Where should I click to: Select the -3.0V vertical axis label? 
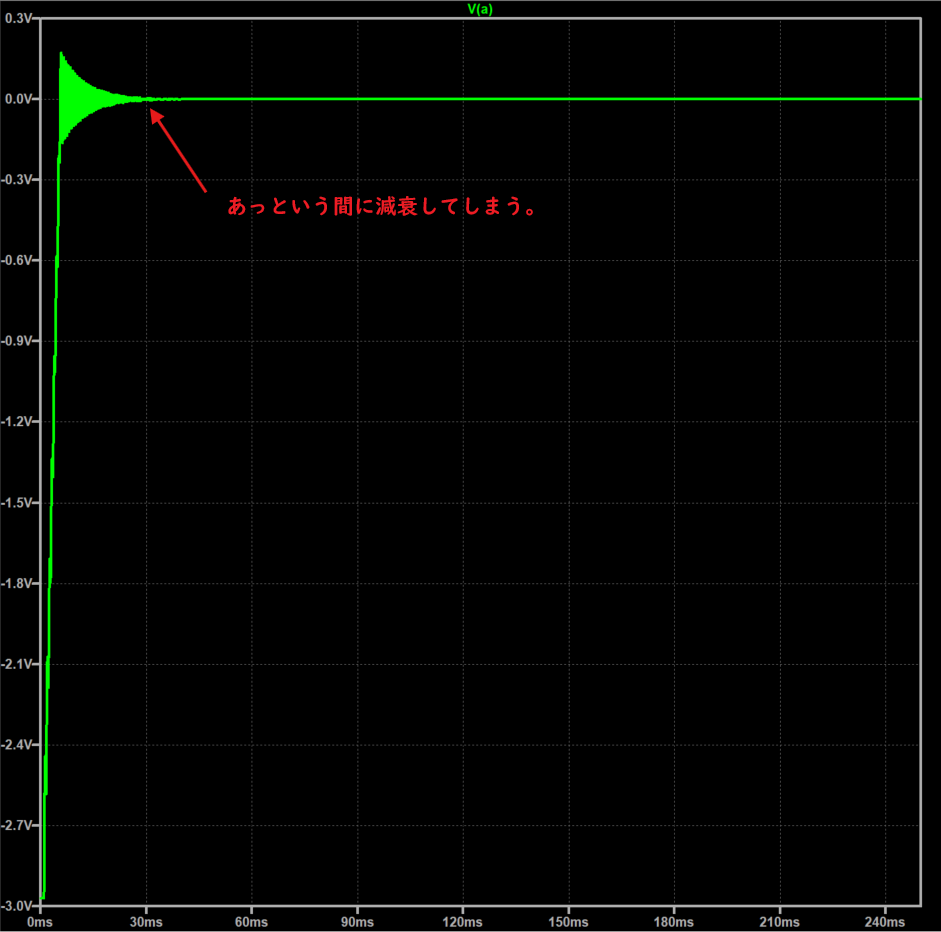(18, 905)
